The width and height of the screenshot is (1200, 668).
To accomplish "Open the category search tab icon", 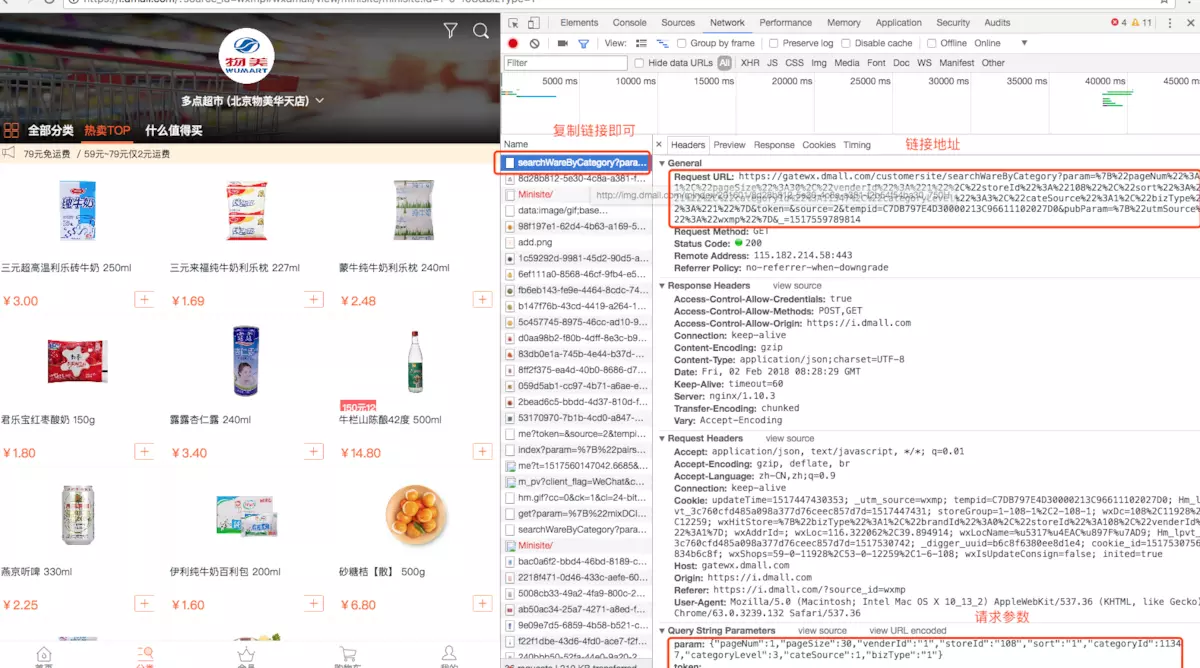I will coord(145,655).
